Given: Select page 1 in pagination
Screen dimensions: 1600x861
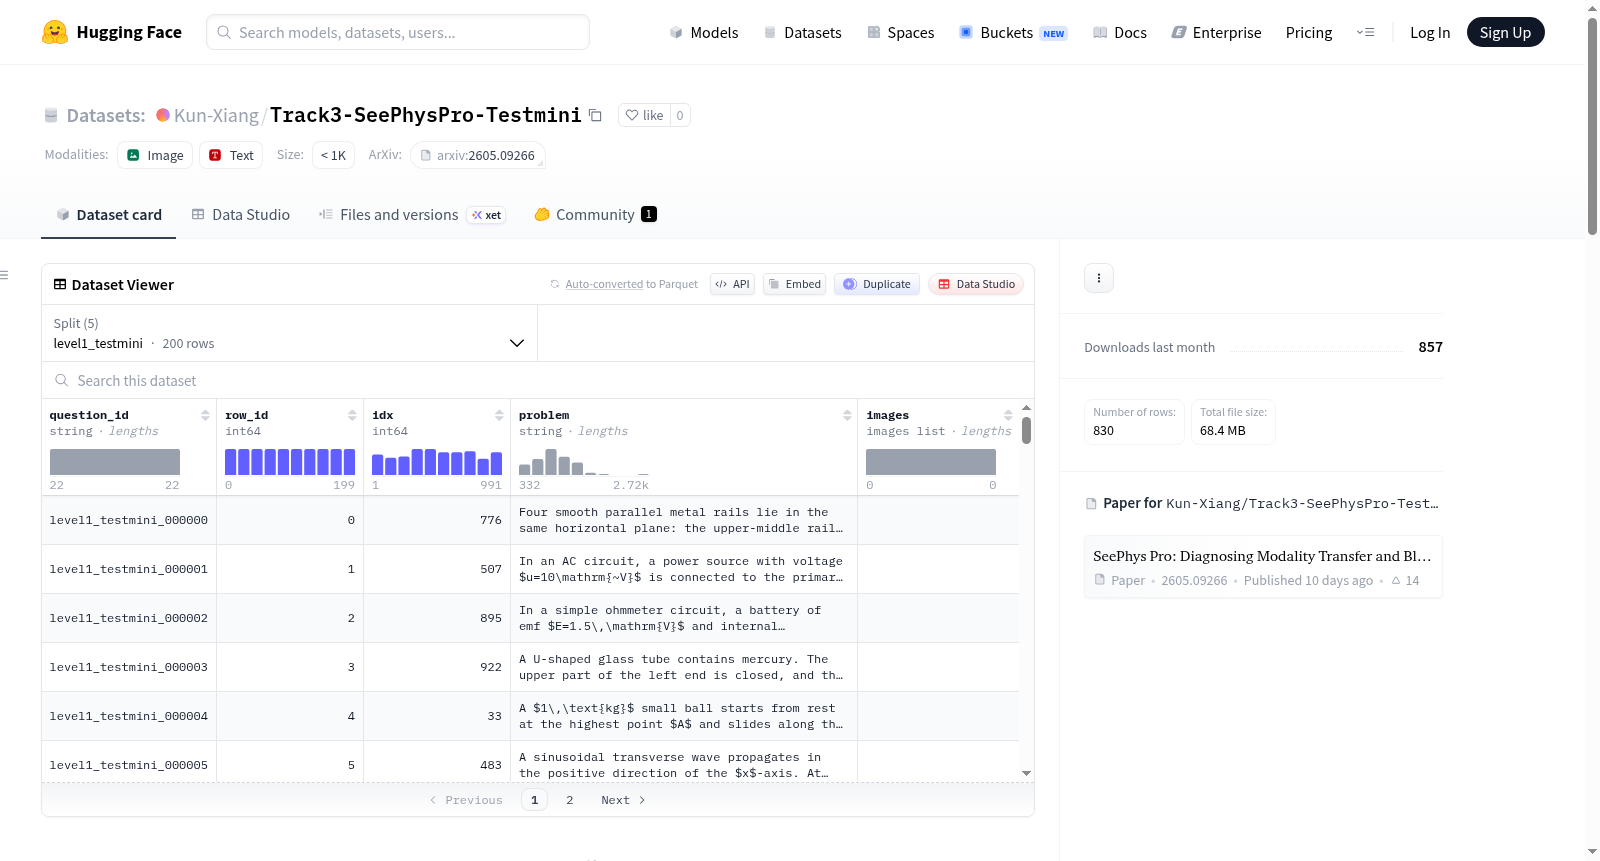Looking at the screenshot, I should 534,800.
